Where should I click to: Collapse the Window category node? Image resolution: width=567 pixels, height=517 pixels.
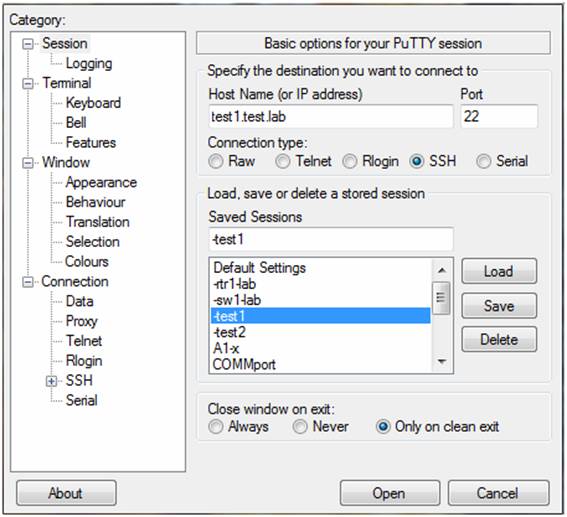pyautogui.click(x=27, y=163)
